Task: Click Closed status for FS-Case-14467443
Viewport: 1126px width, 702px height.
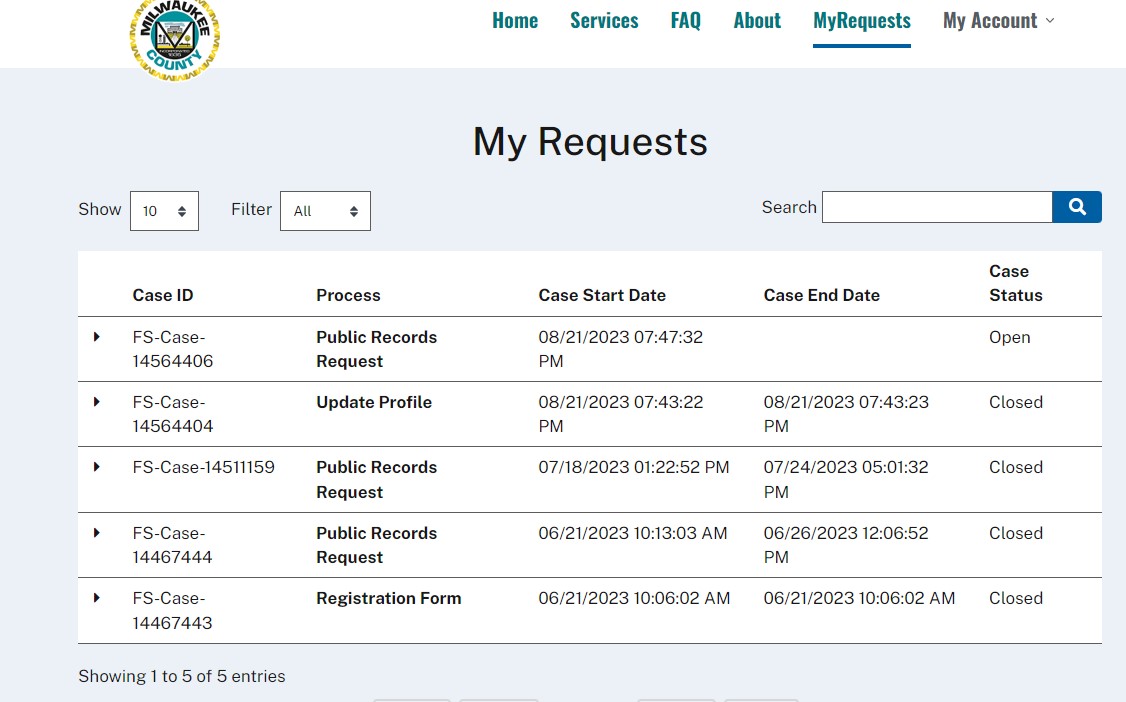Action: 1015,598
